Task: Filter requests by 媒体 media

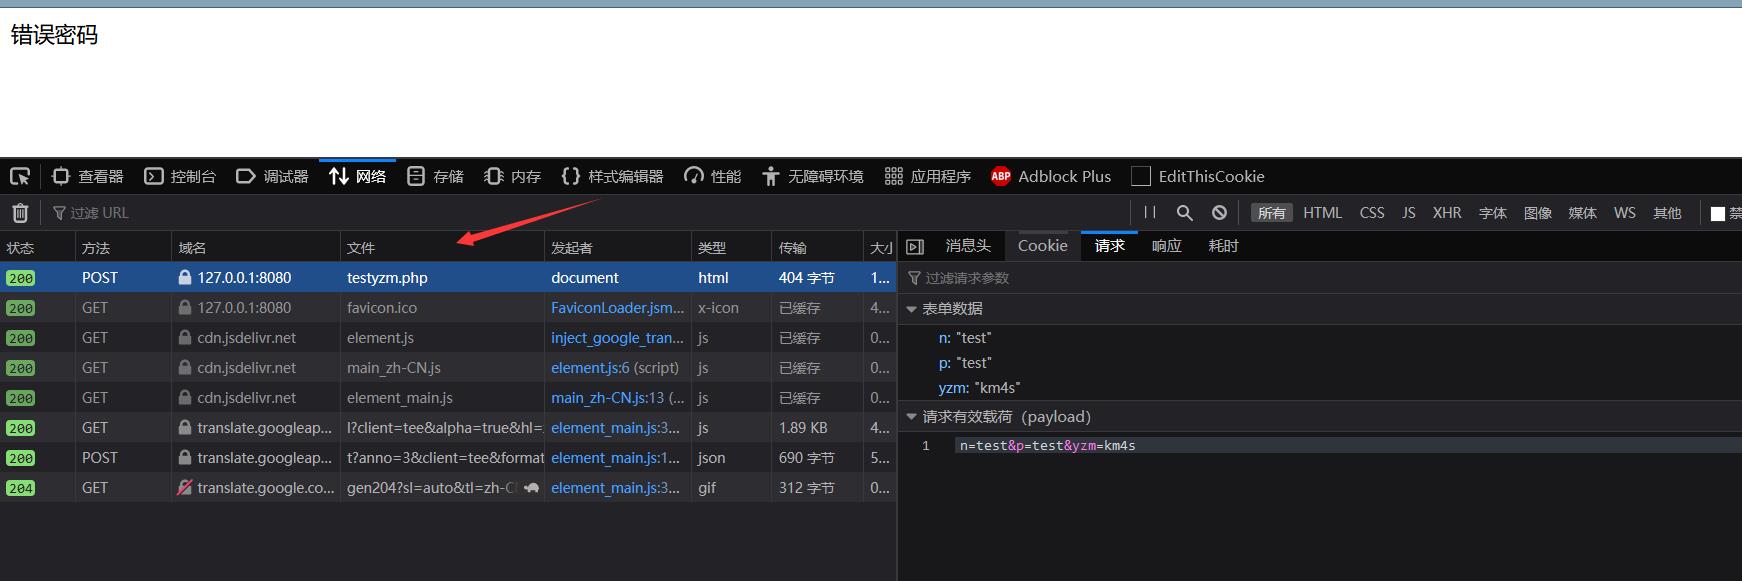Action: click(1582, 213)
